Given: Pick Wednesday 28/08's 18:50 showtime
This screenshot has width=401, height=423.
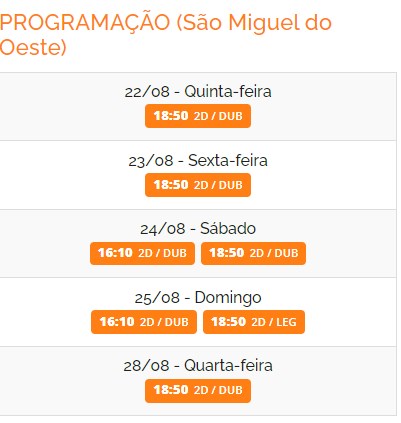Looking at the screenshot, I should [x=198, y=391].
